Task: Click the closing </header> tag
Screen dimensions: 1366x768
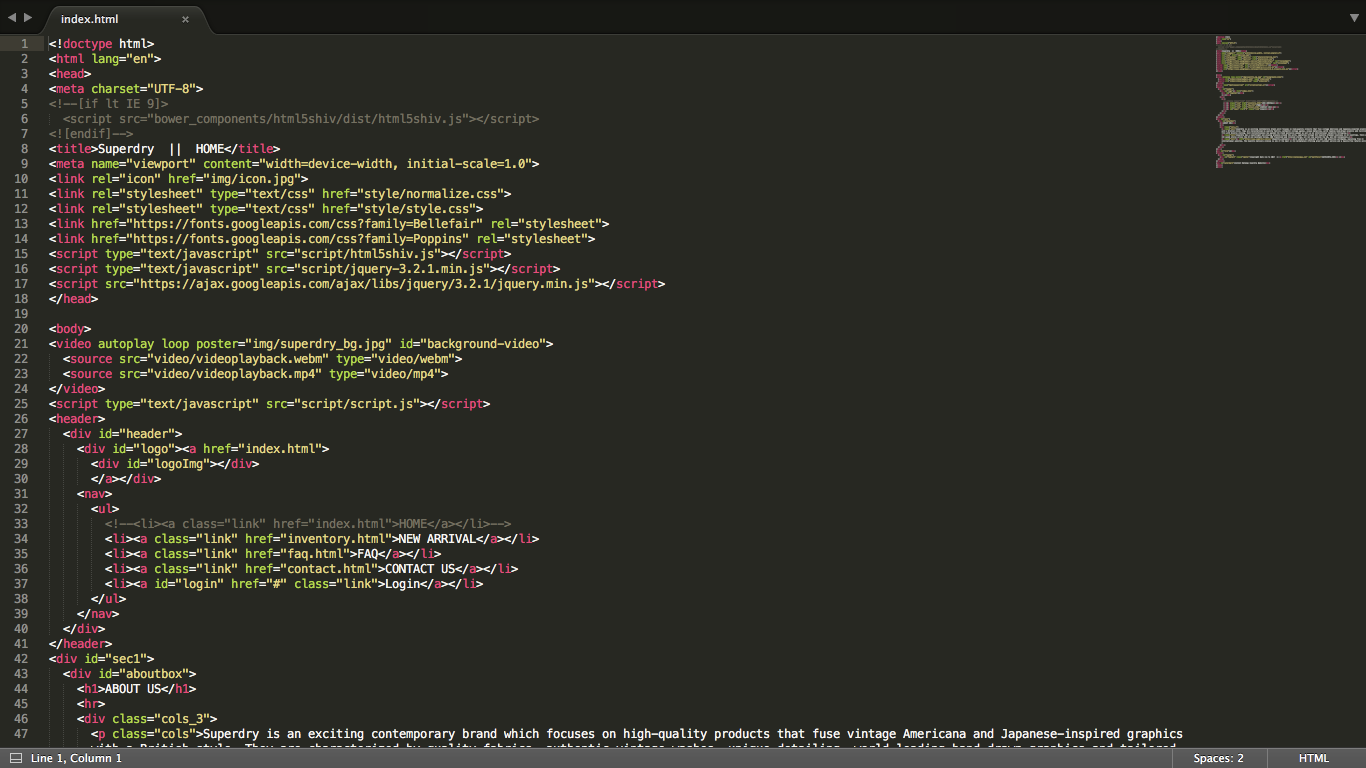Action: (x=80, y=644)
